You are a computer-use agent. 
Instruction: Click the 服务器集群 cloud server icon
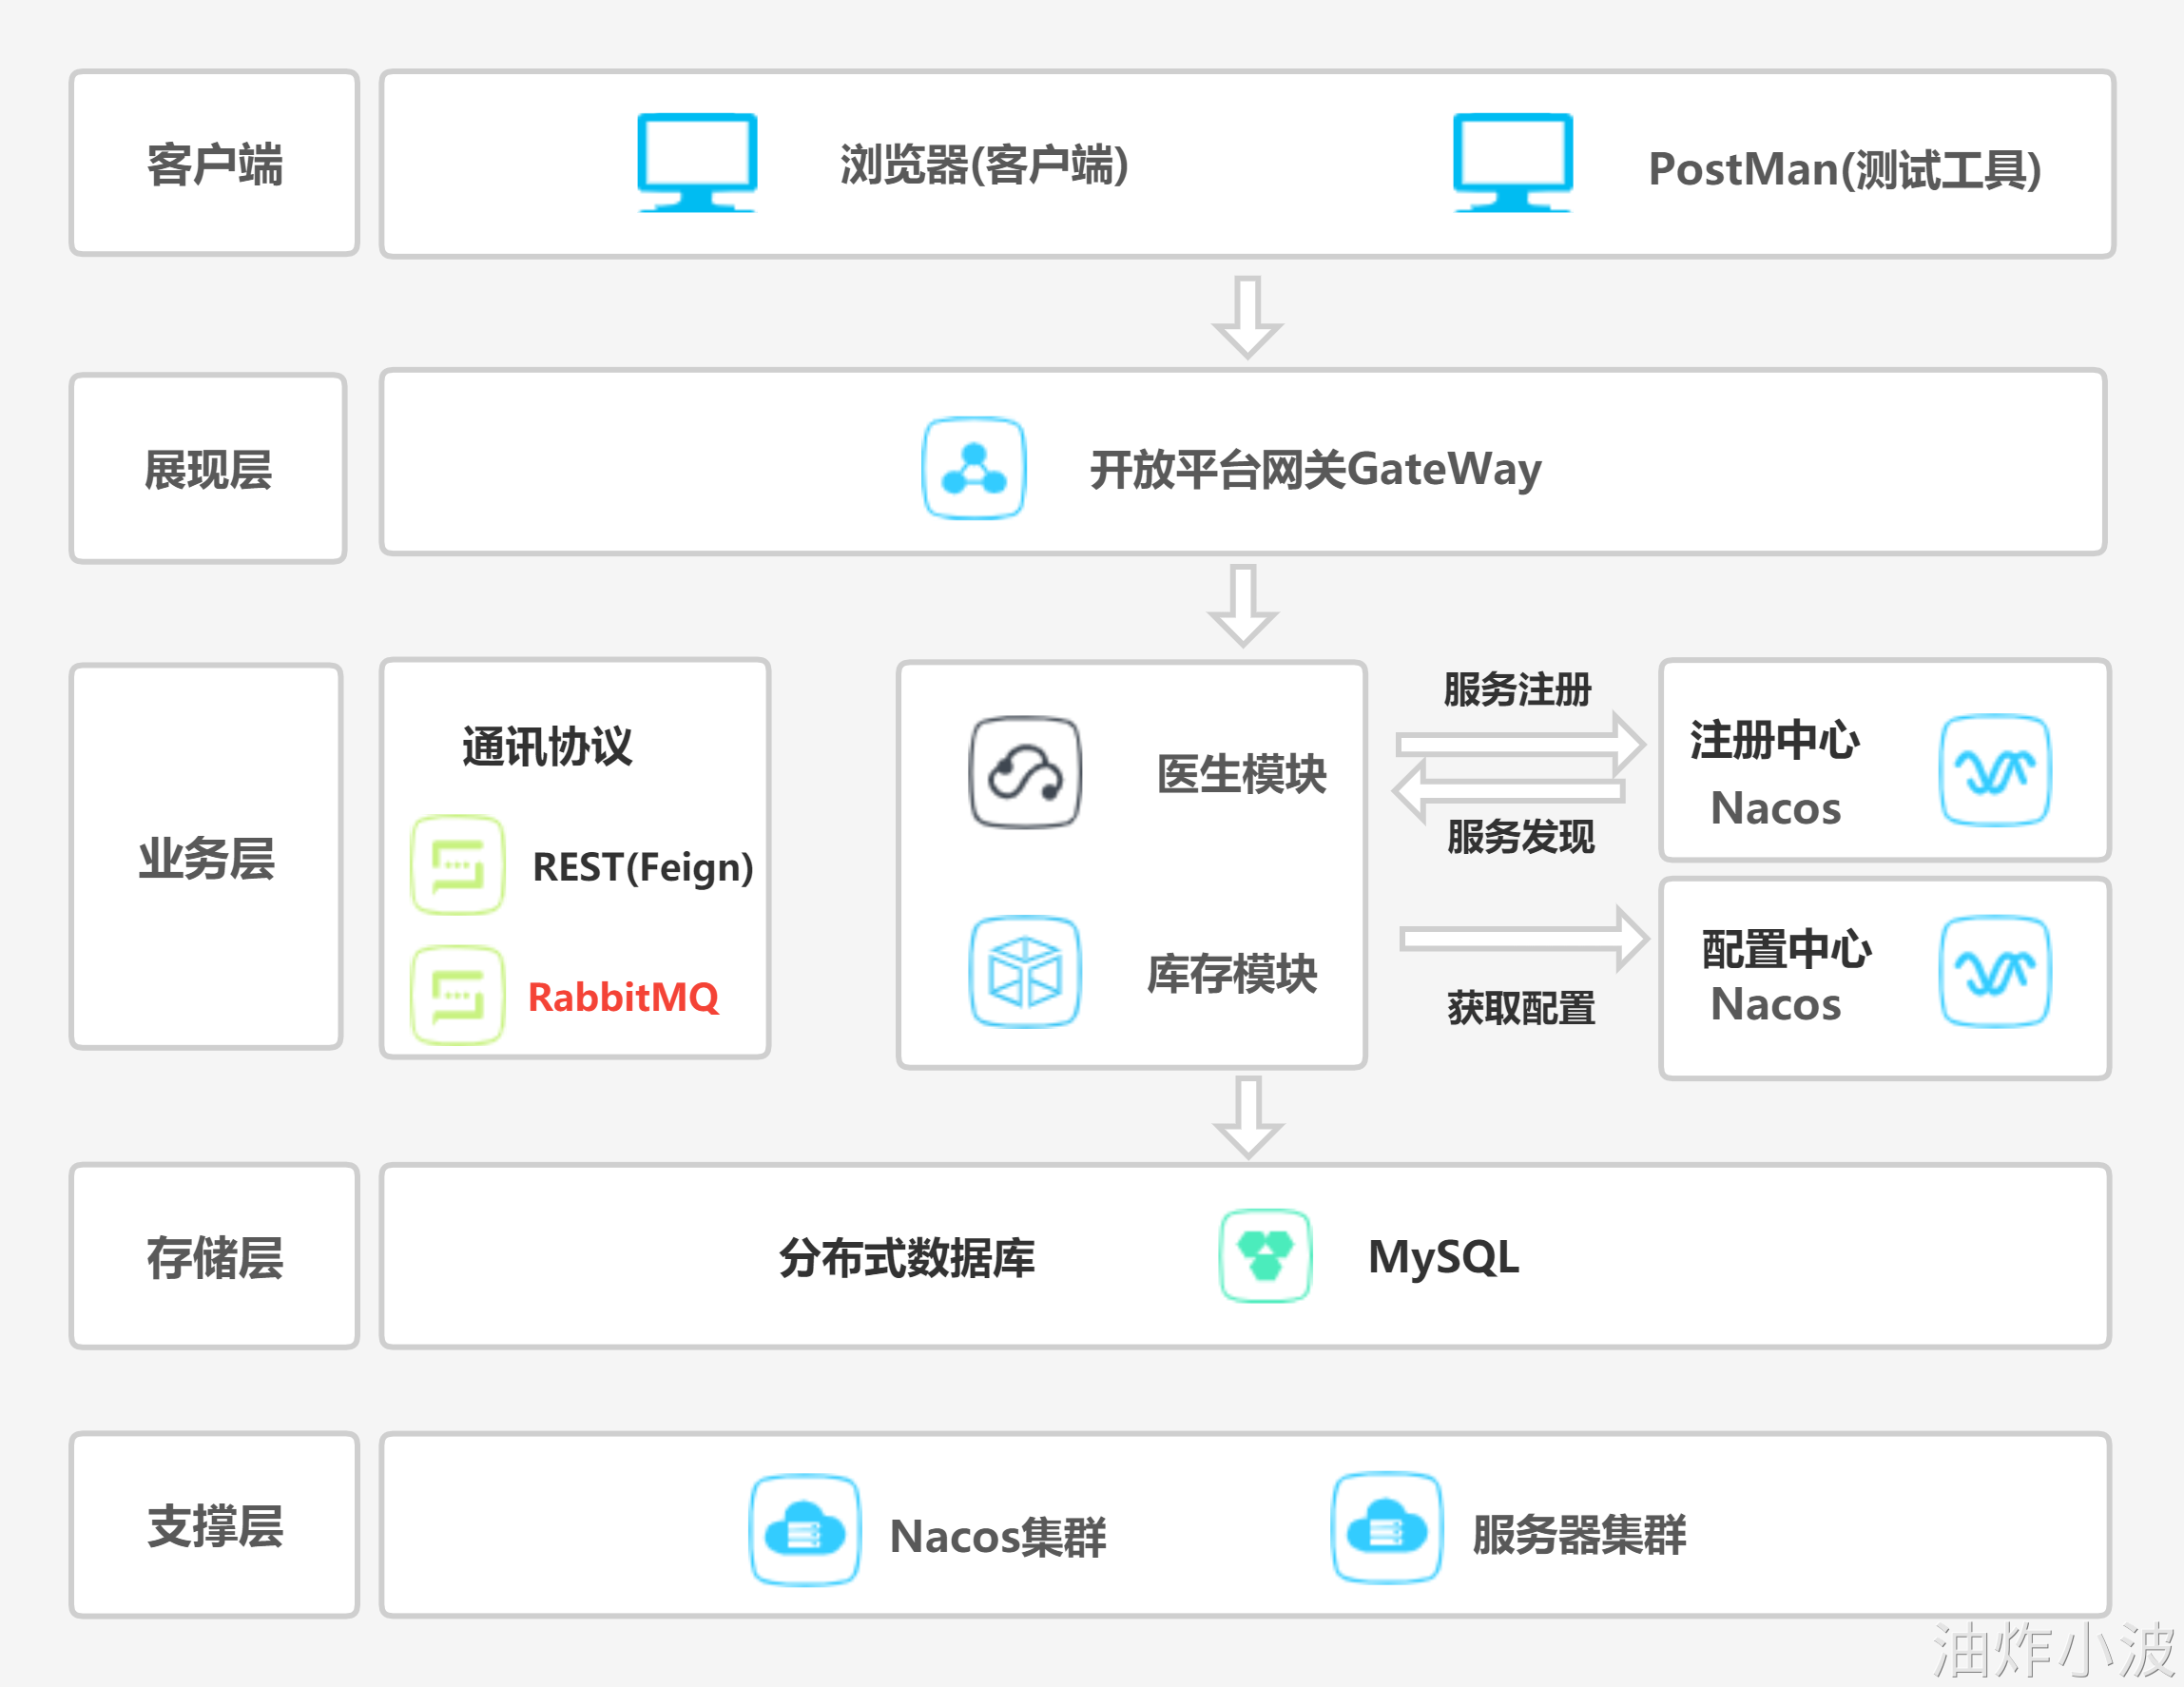click(x=1386, y=1528)
